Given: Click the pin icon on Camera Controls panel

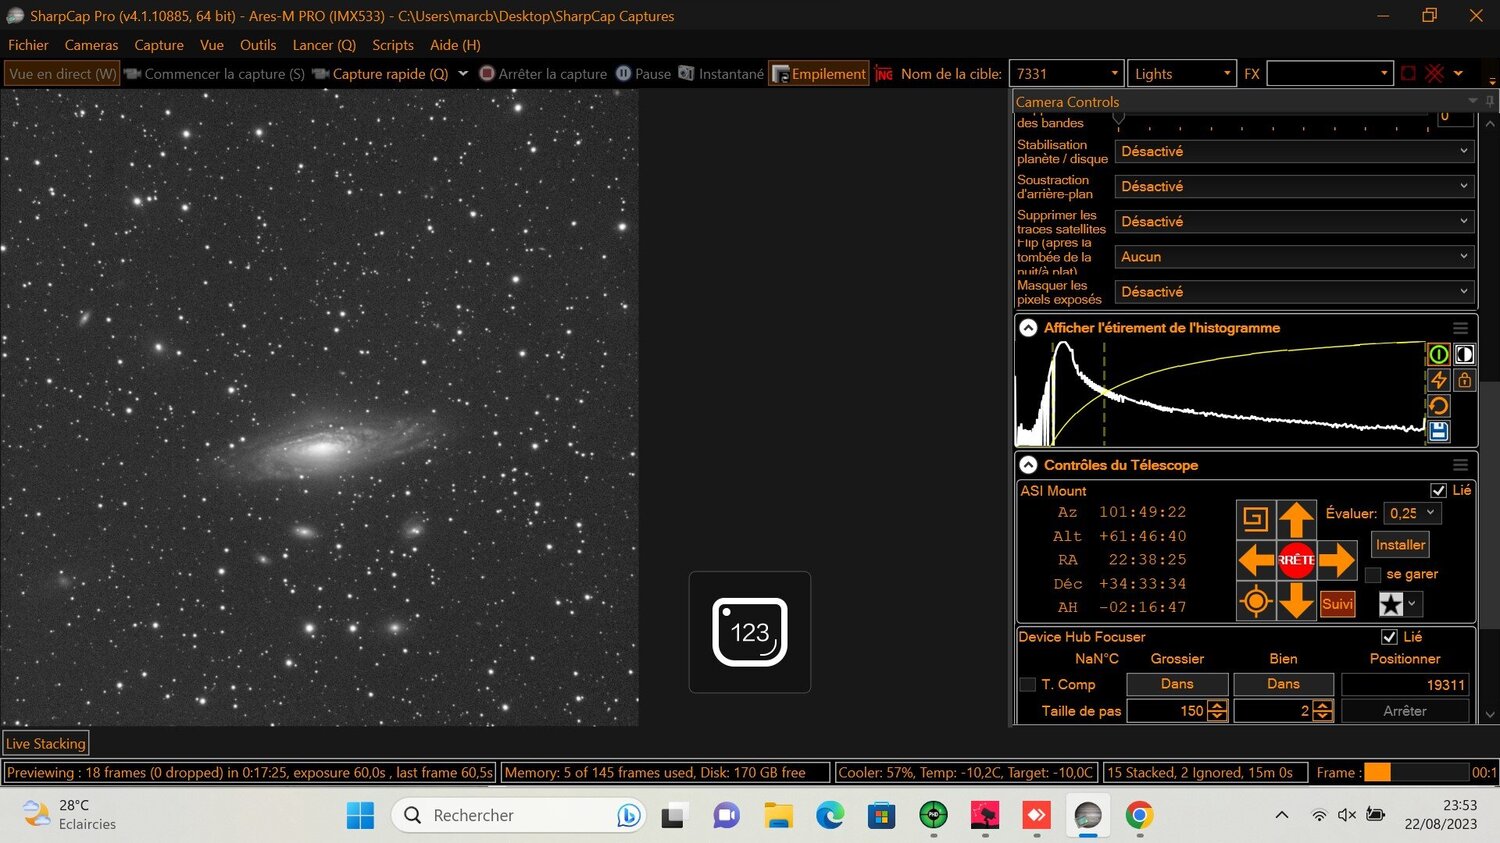Looking at the screenshot, I should [x=1489, y=102].
